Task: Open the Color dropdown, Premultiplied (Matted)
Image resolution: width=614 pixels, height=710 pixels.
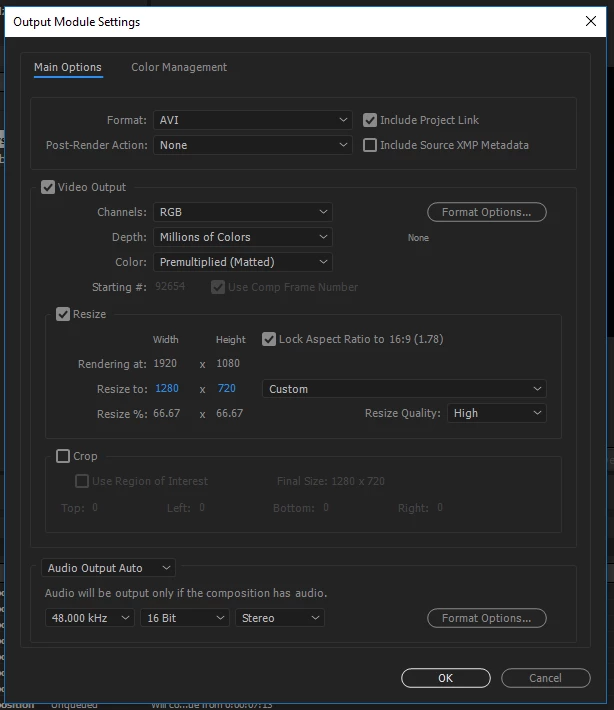Action: pyautogui.click(x=243, y=262)
